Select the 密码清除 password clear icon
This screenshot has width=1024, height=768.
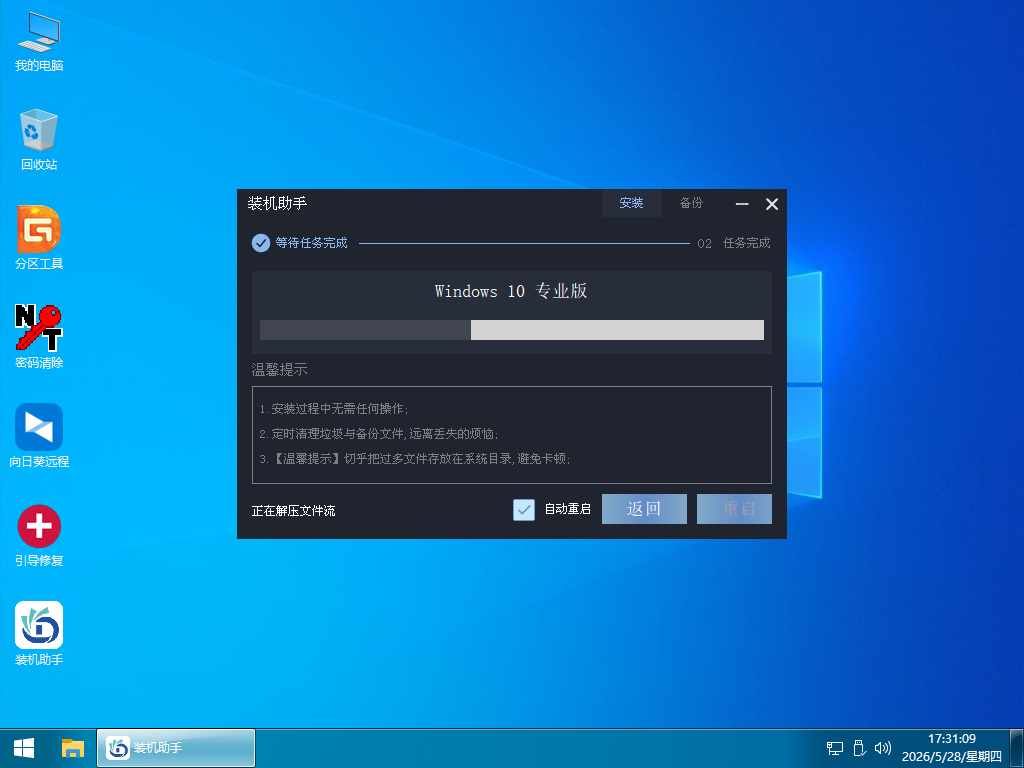[x=39, y=337]
